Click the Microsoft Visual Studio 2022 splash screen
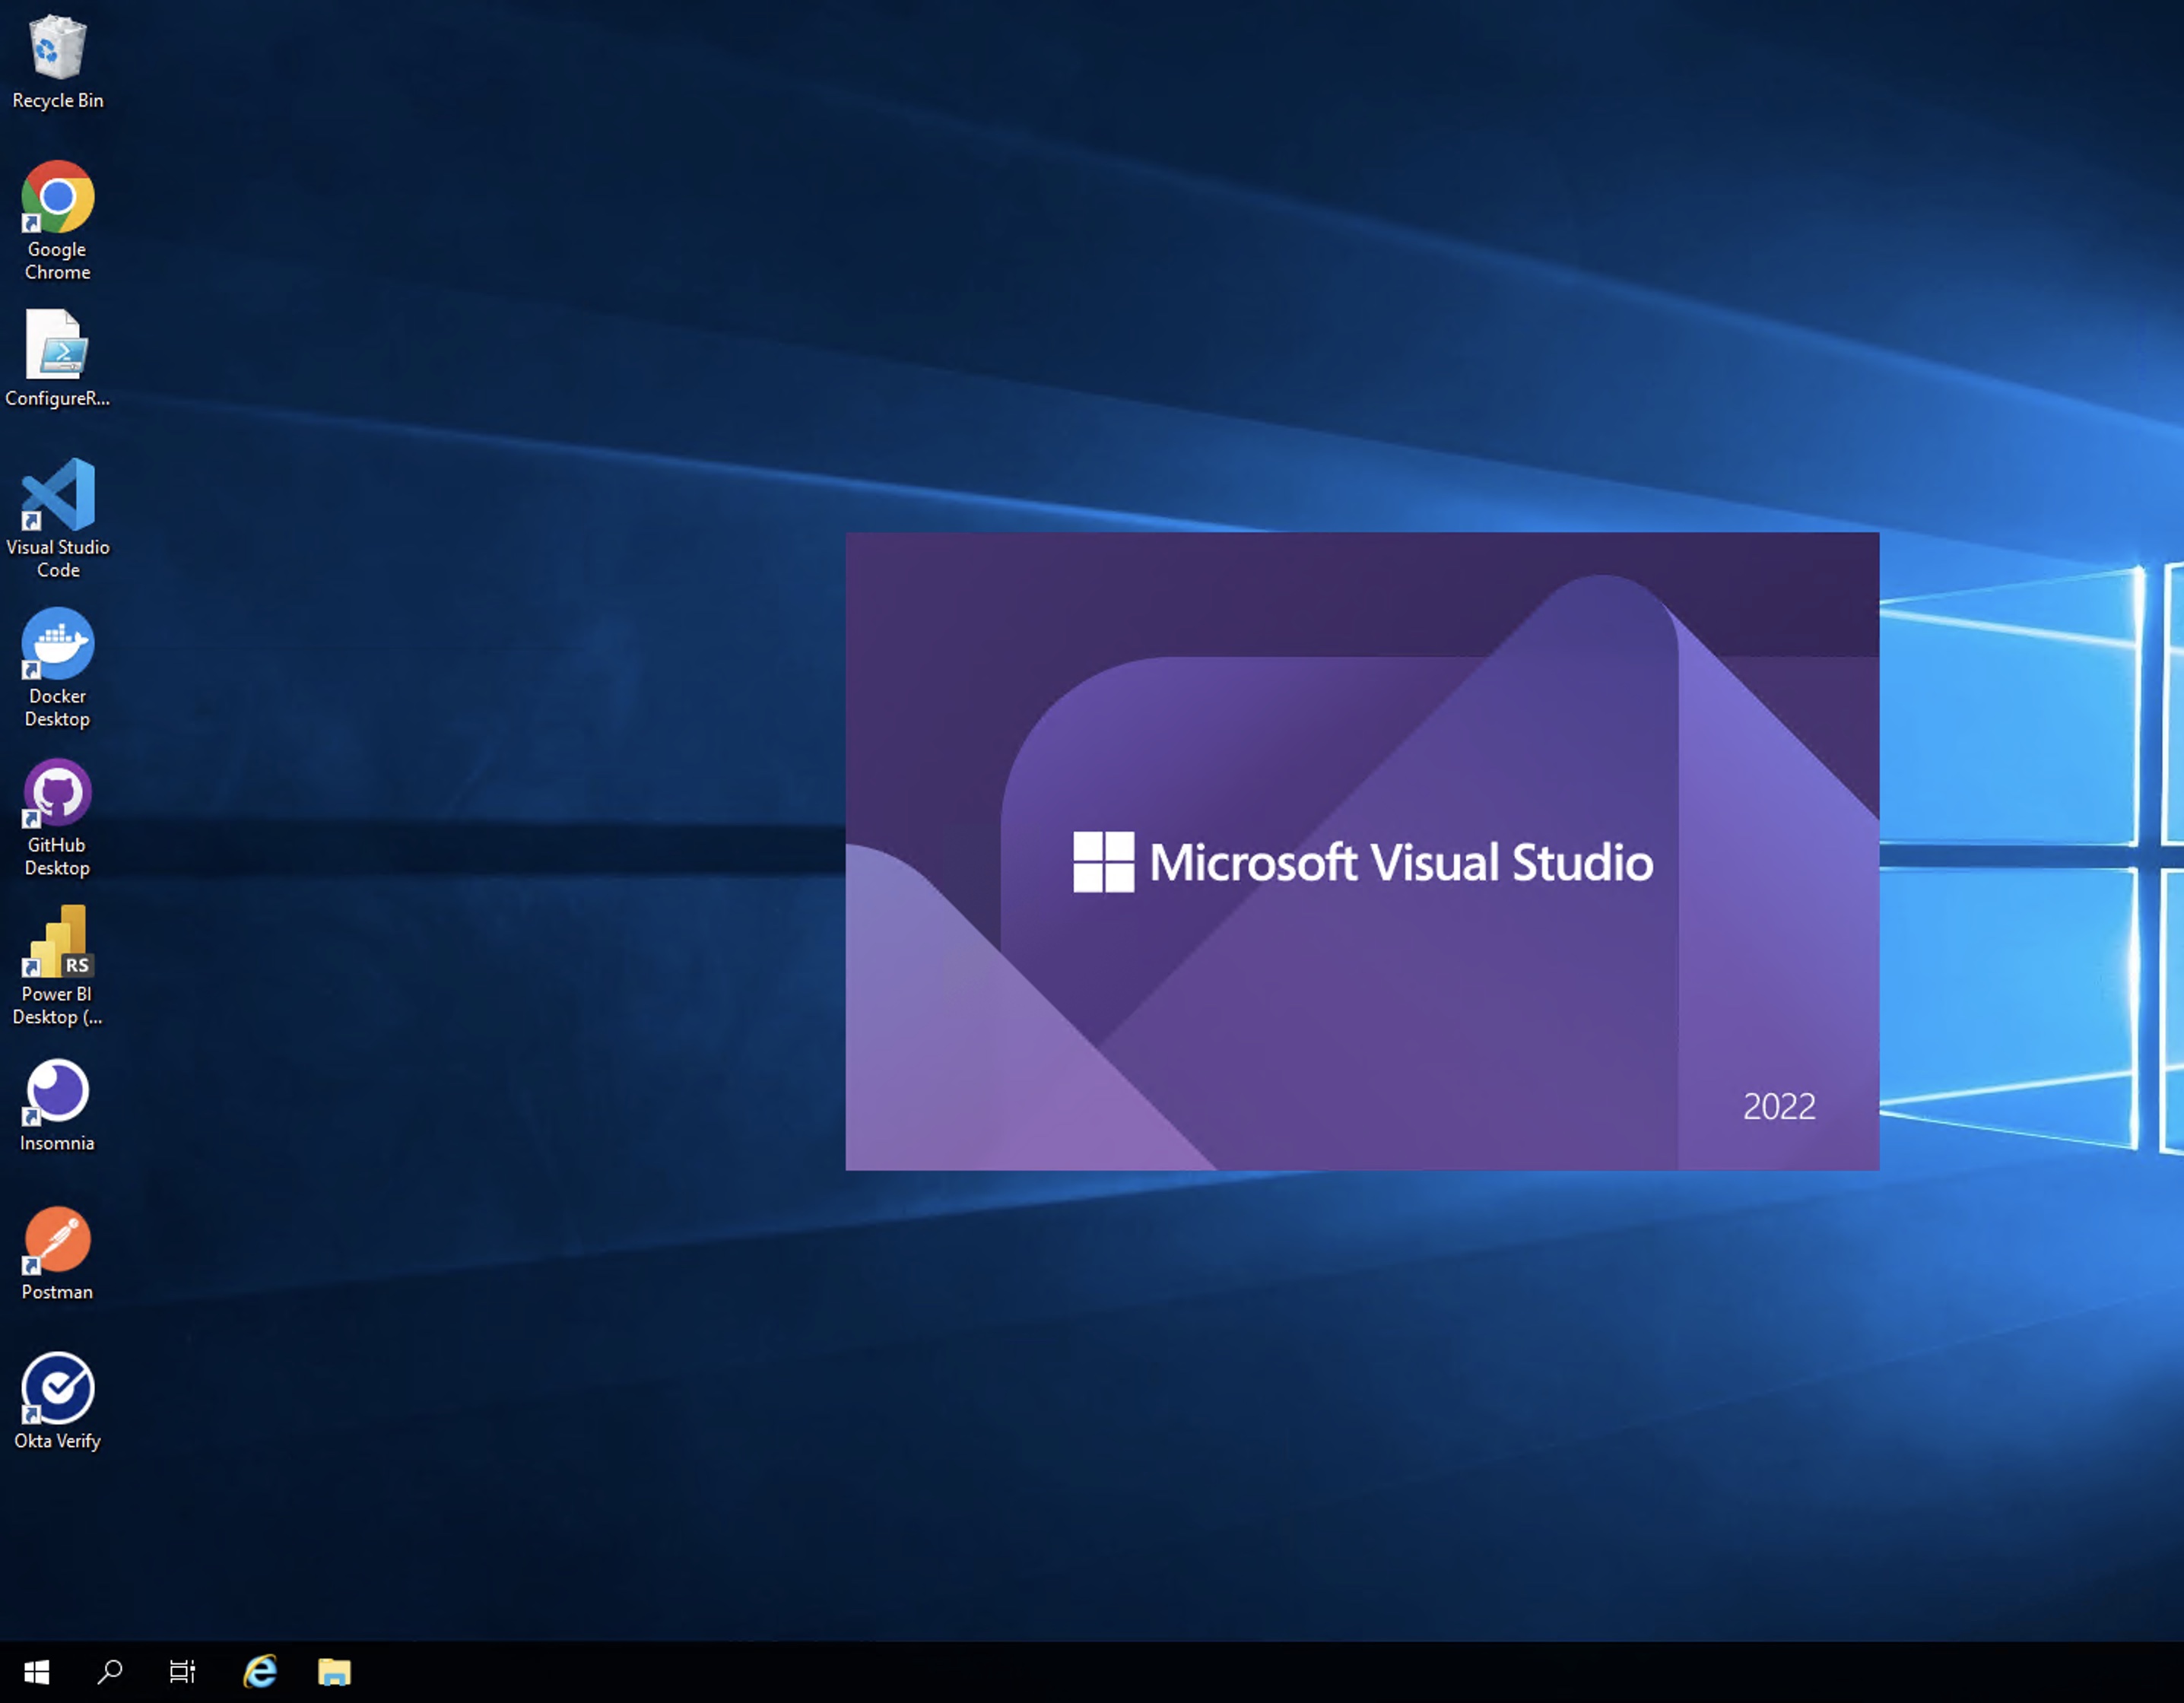The width and height of the screenshot is (2184, 1703). pos(1362,851)
